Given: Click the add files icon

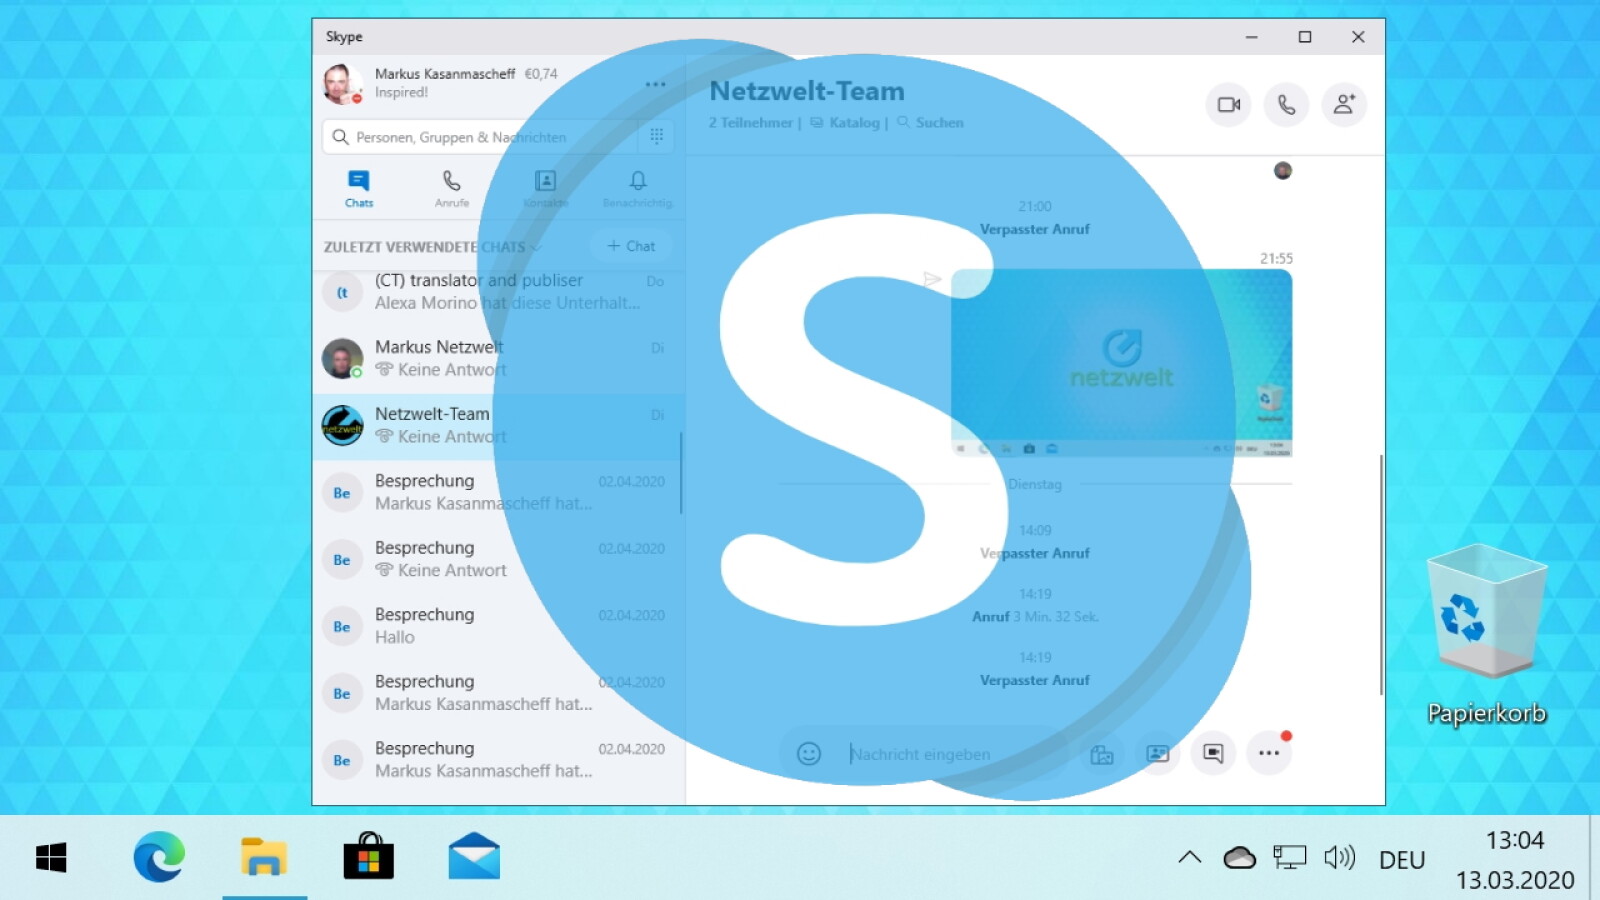Looking at the screenshot, I should (1102, 754).
